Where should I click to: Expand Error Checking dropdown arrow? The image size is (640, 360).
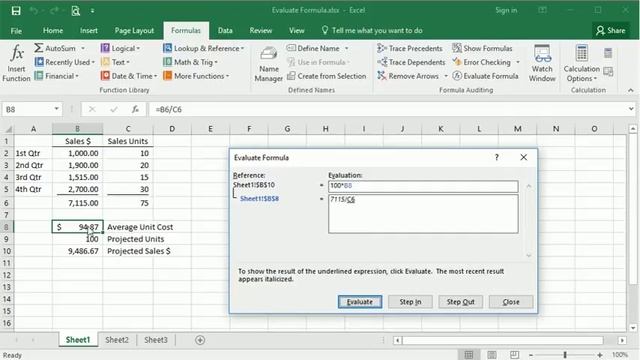tap(518, 62)
